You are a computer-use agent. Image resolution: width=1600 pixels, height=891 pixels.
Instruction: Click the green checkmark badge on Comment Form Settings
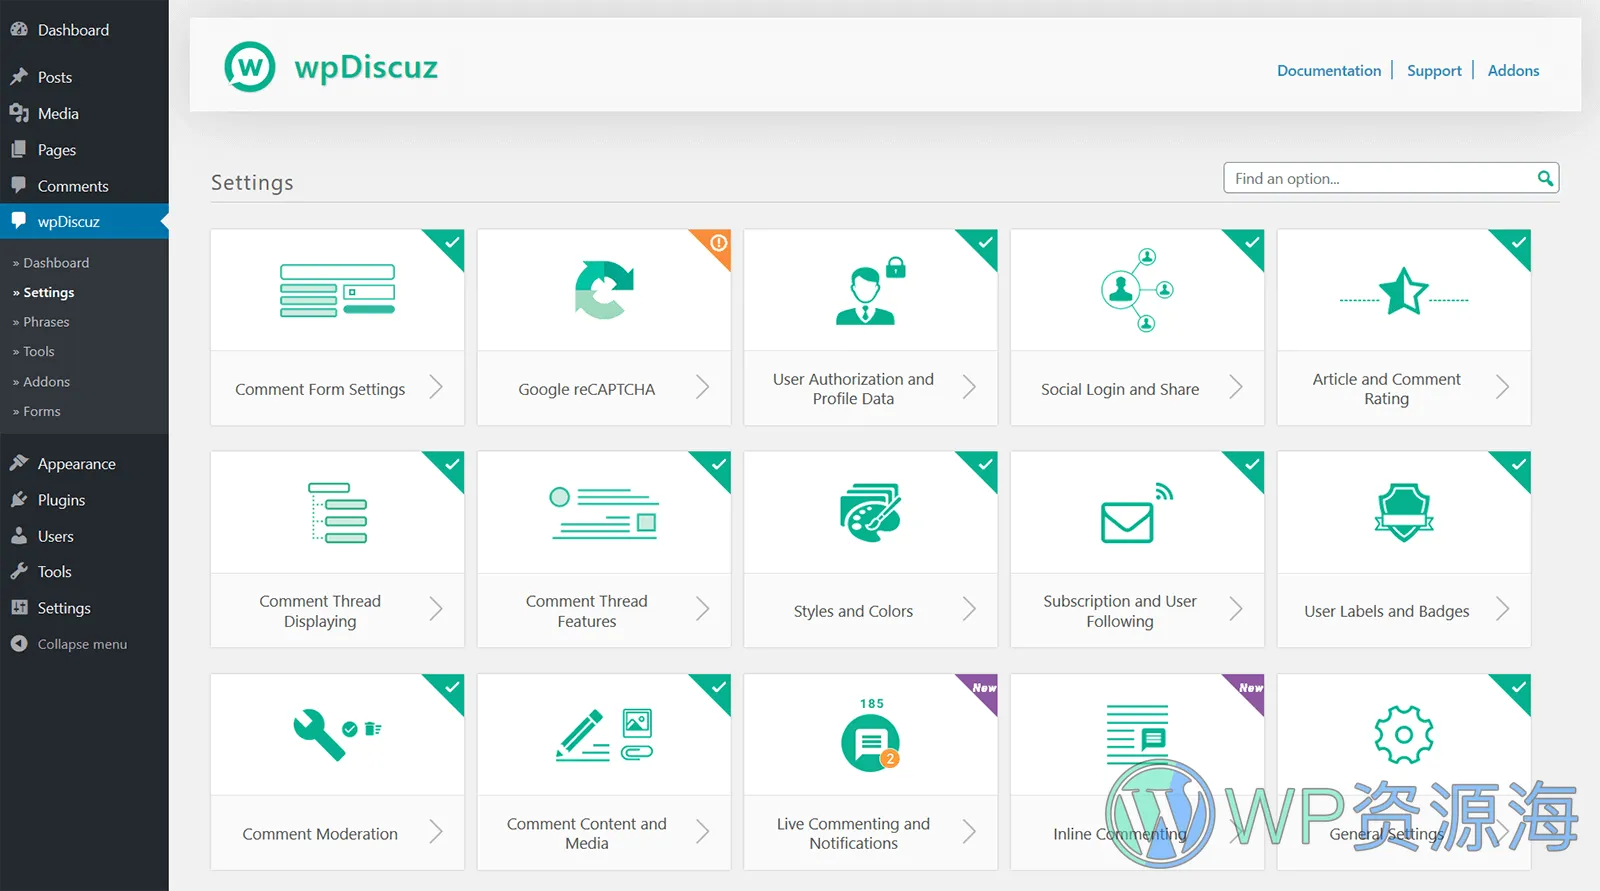[x=451, y=243]
